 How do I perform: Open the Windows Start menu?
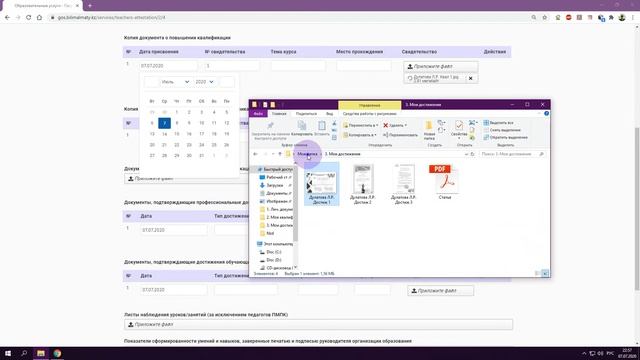8,353
